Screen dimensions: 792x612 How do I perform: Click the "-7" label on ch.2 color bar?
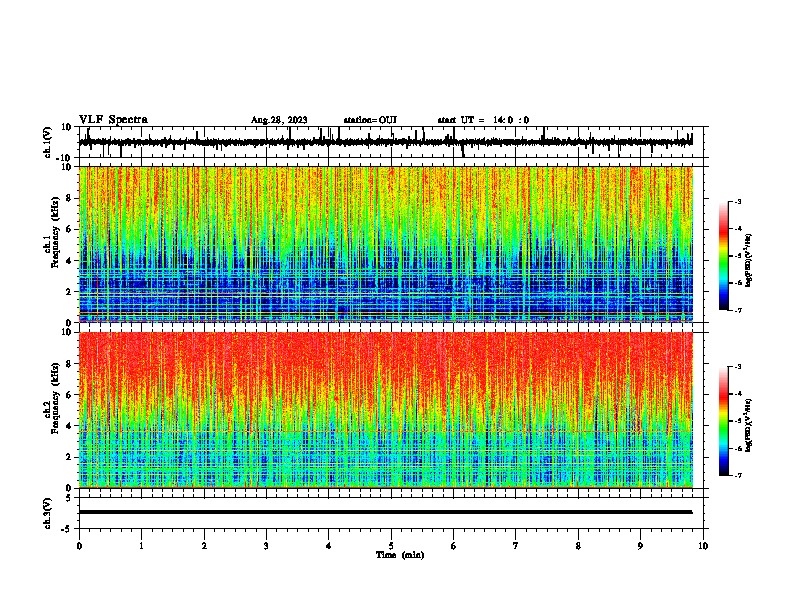pos(738,476)
